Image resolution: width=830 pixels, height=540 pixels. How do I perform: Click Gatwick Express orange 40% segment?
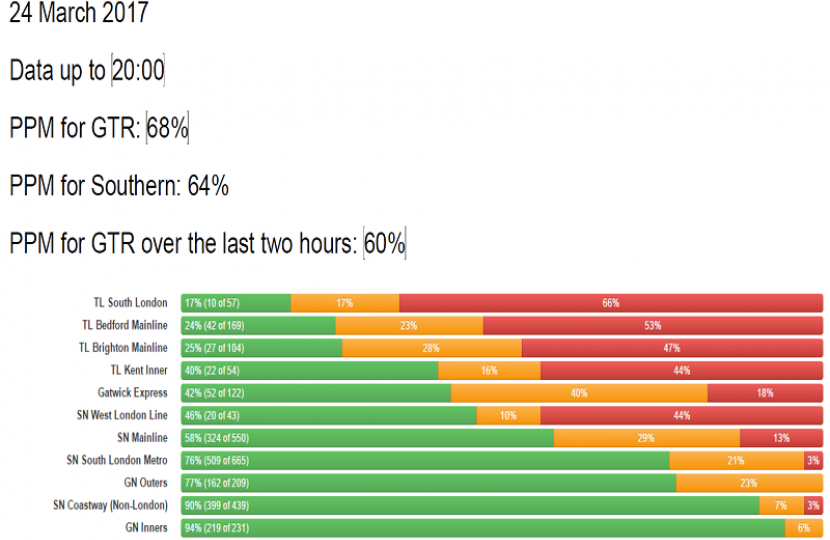(579, 393)
